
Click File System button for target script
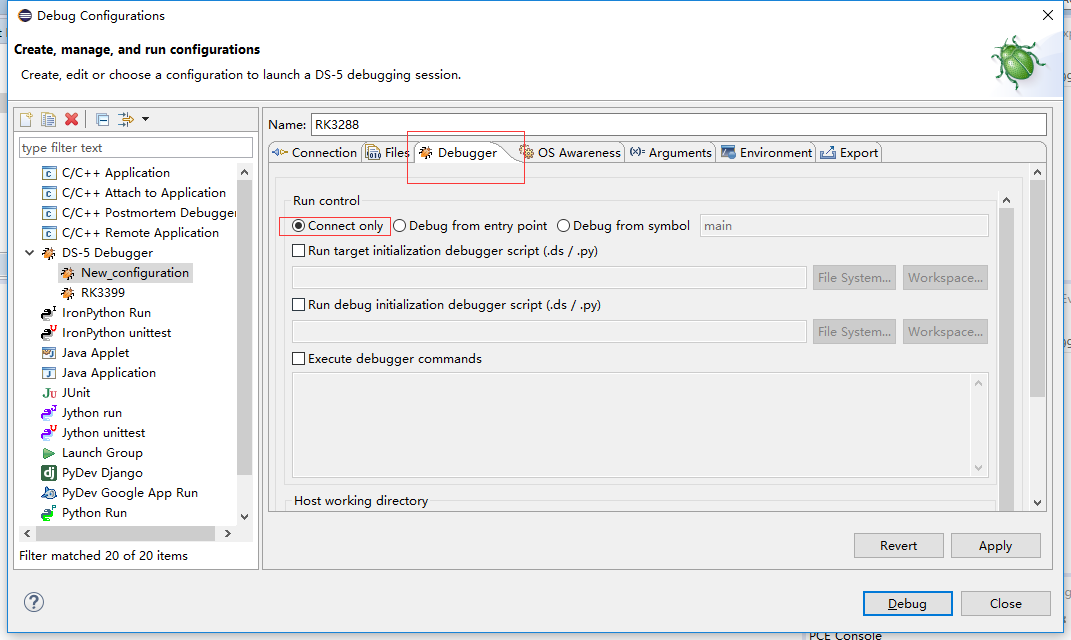pyautogui.click(x=854, y=277)
